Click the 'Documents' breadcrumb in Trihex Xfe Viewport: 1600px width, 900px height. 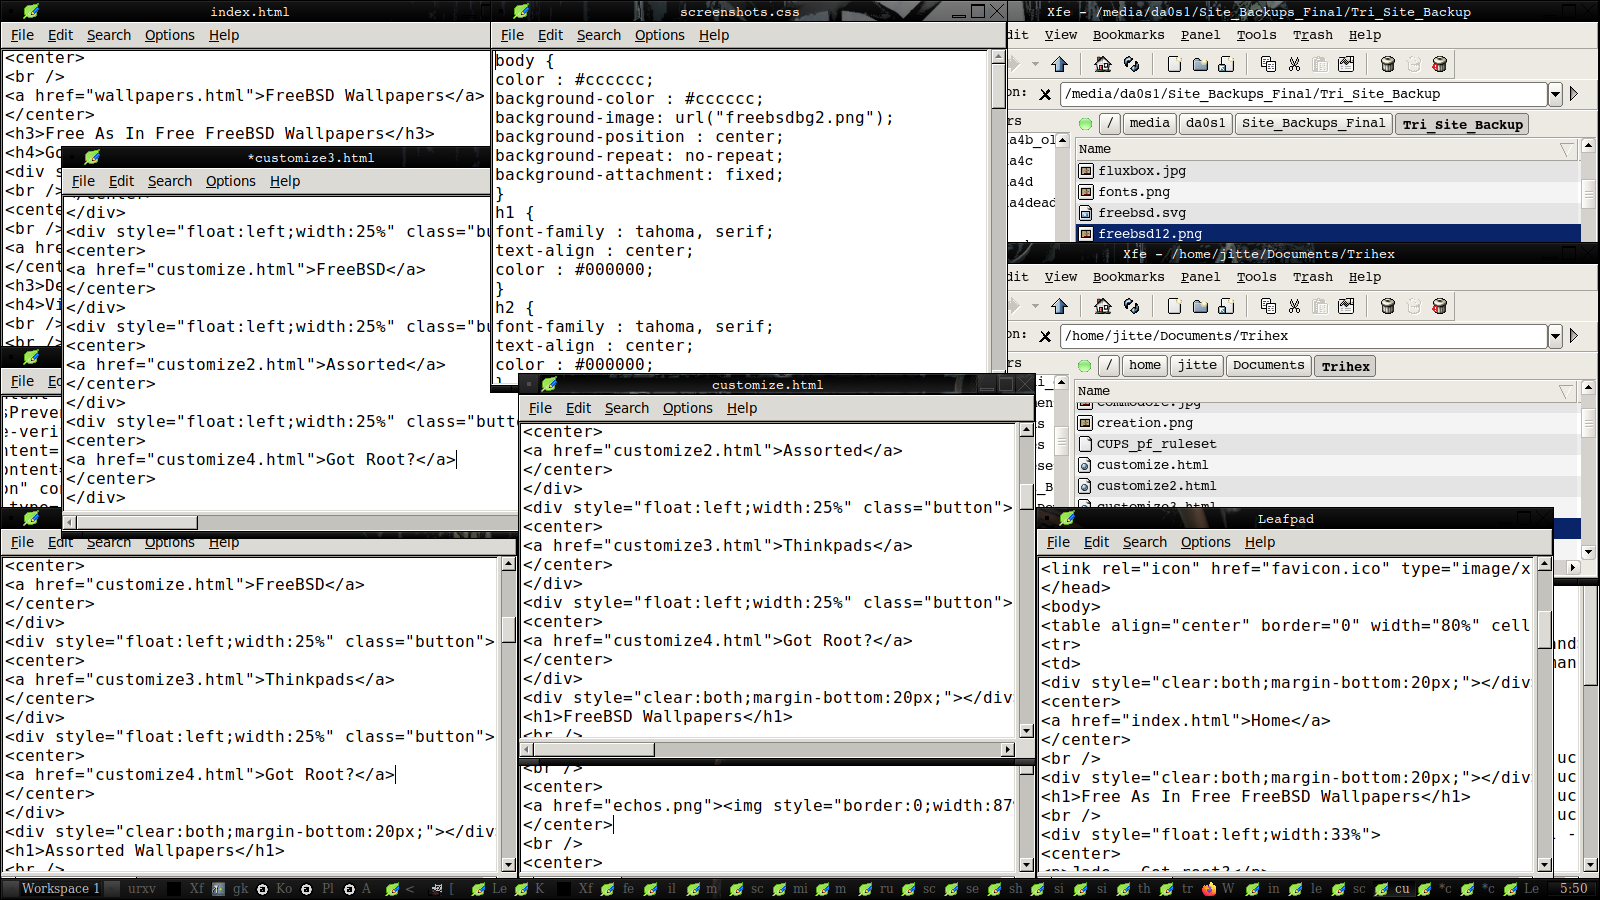pyautogui.click(x=1268, y=365)
